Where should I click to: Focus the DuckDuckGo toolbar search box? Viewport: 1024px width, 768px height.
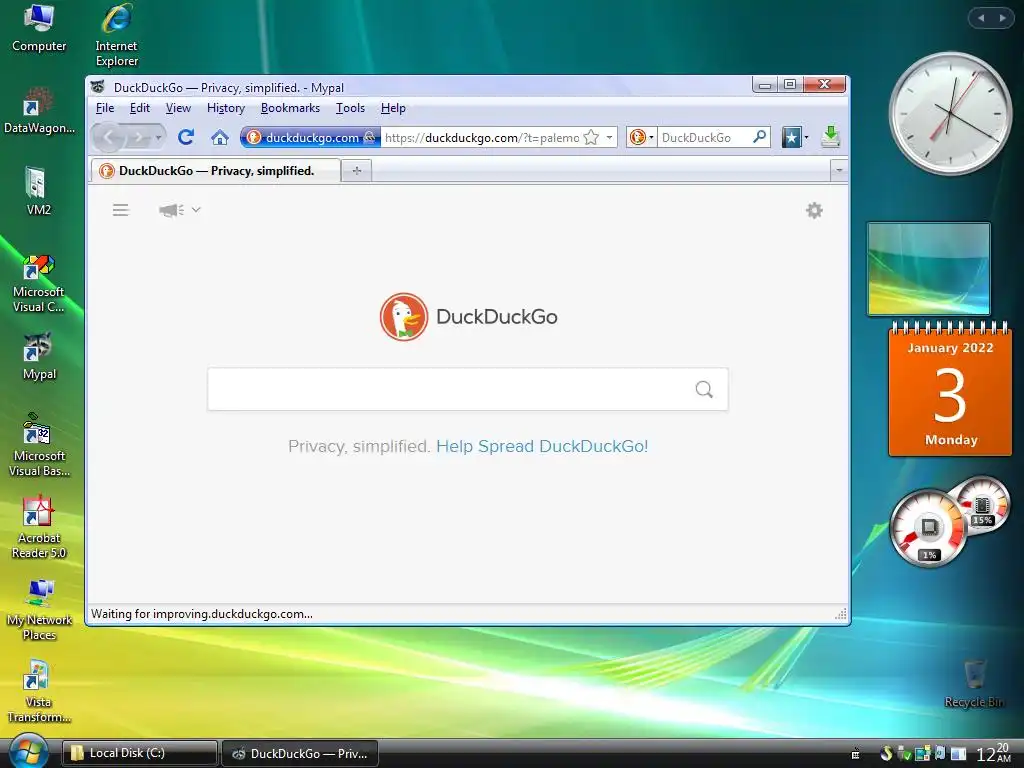click(704, 137)
